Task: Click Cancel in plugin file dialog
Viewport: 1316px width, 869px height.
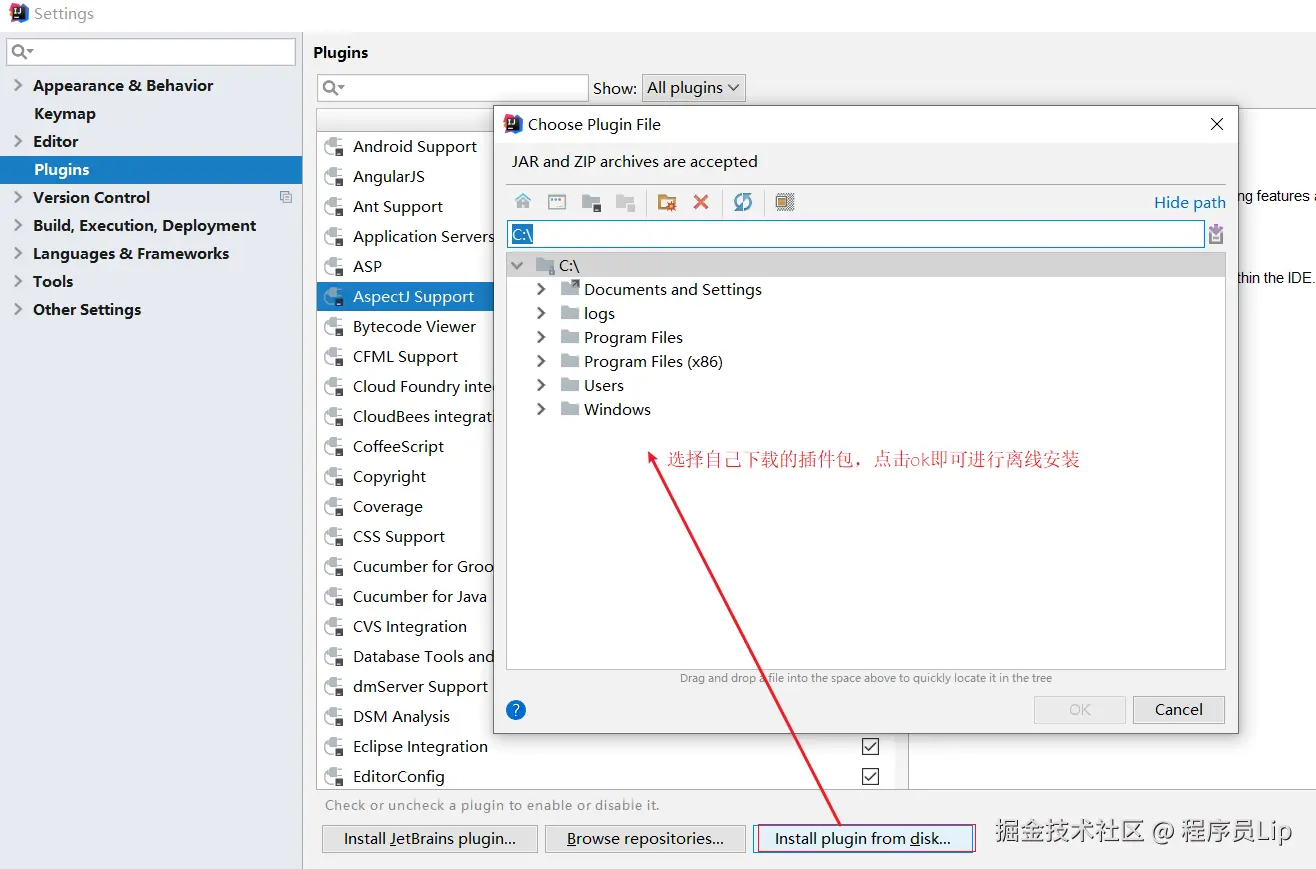Action: click(1178, 710)
